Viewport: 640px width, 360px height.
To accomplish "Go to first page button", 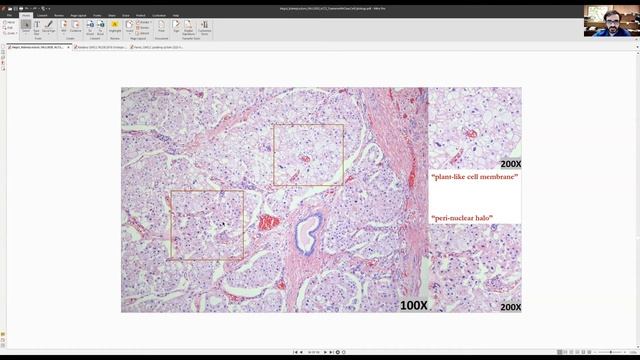I will coord(295,352).
